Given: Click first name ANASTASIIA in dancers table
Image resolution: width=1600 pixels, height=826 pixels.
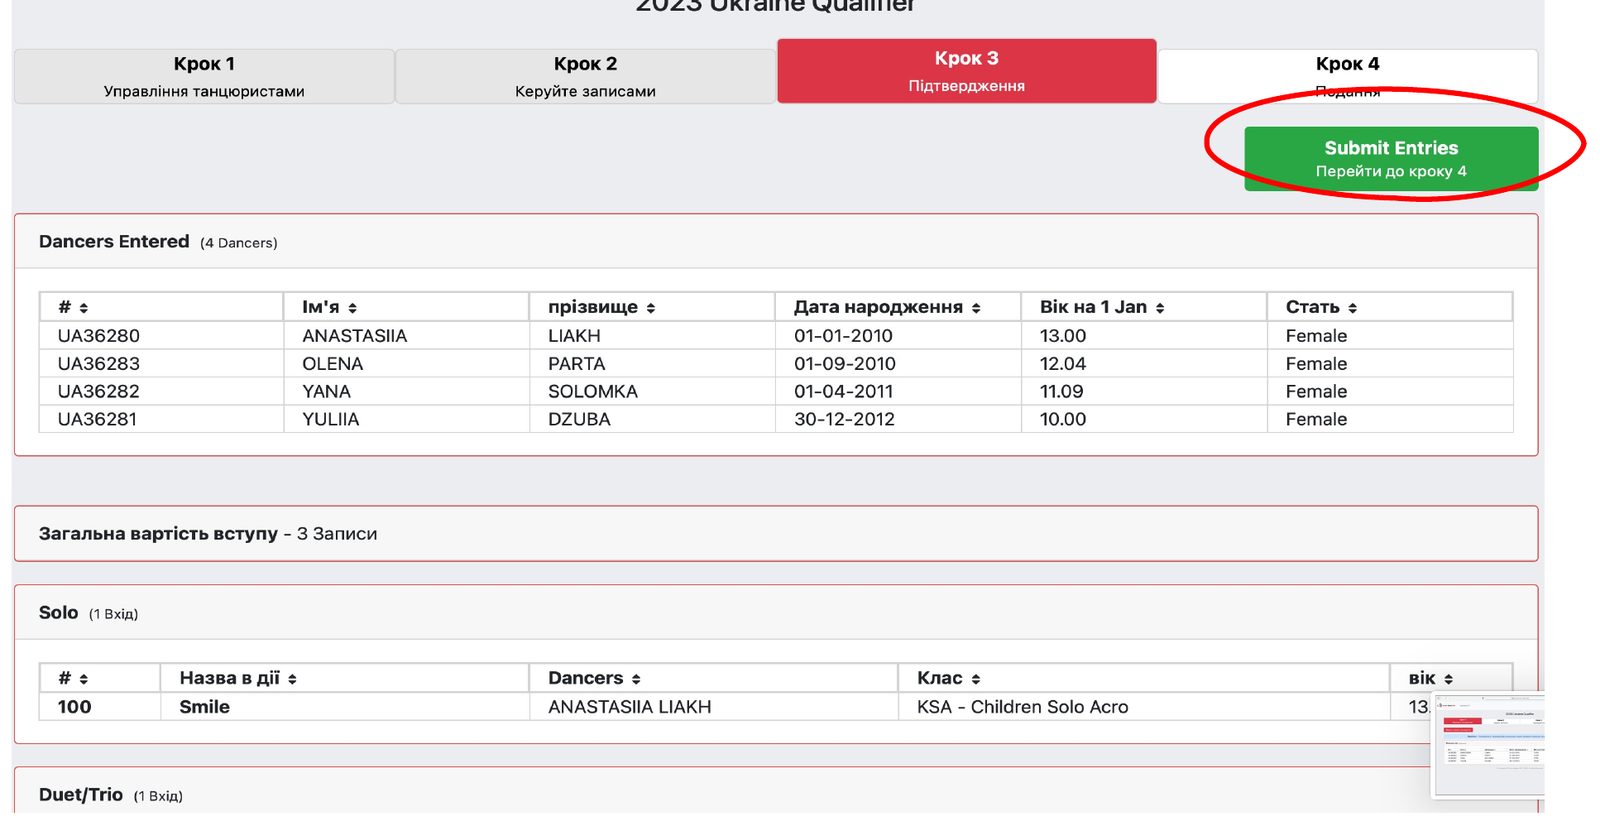Looking at the screenshot, I should point(355,336).
